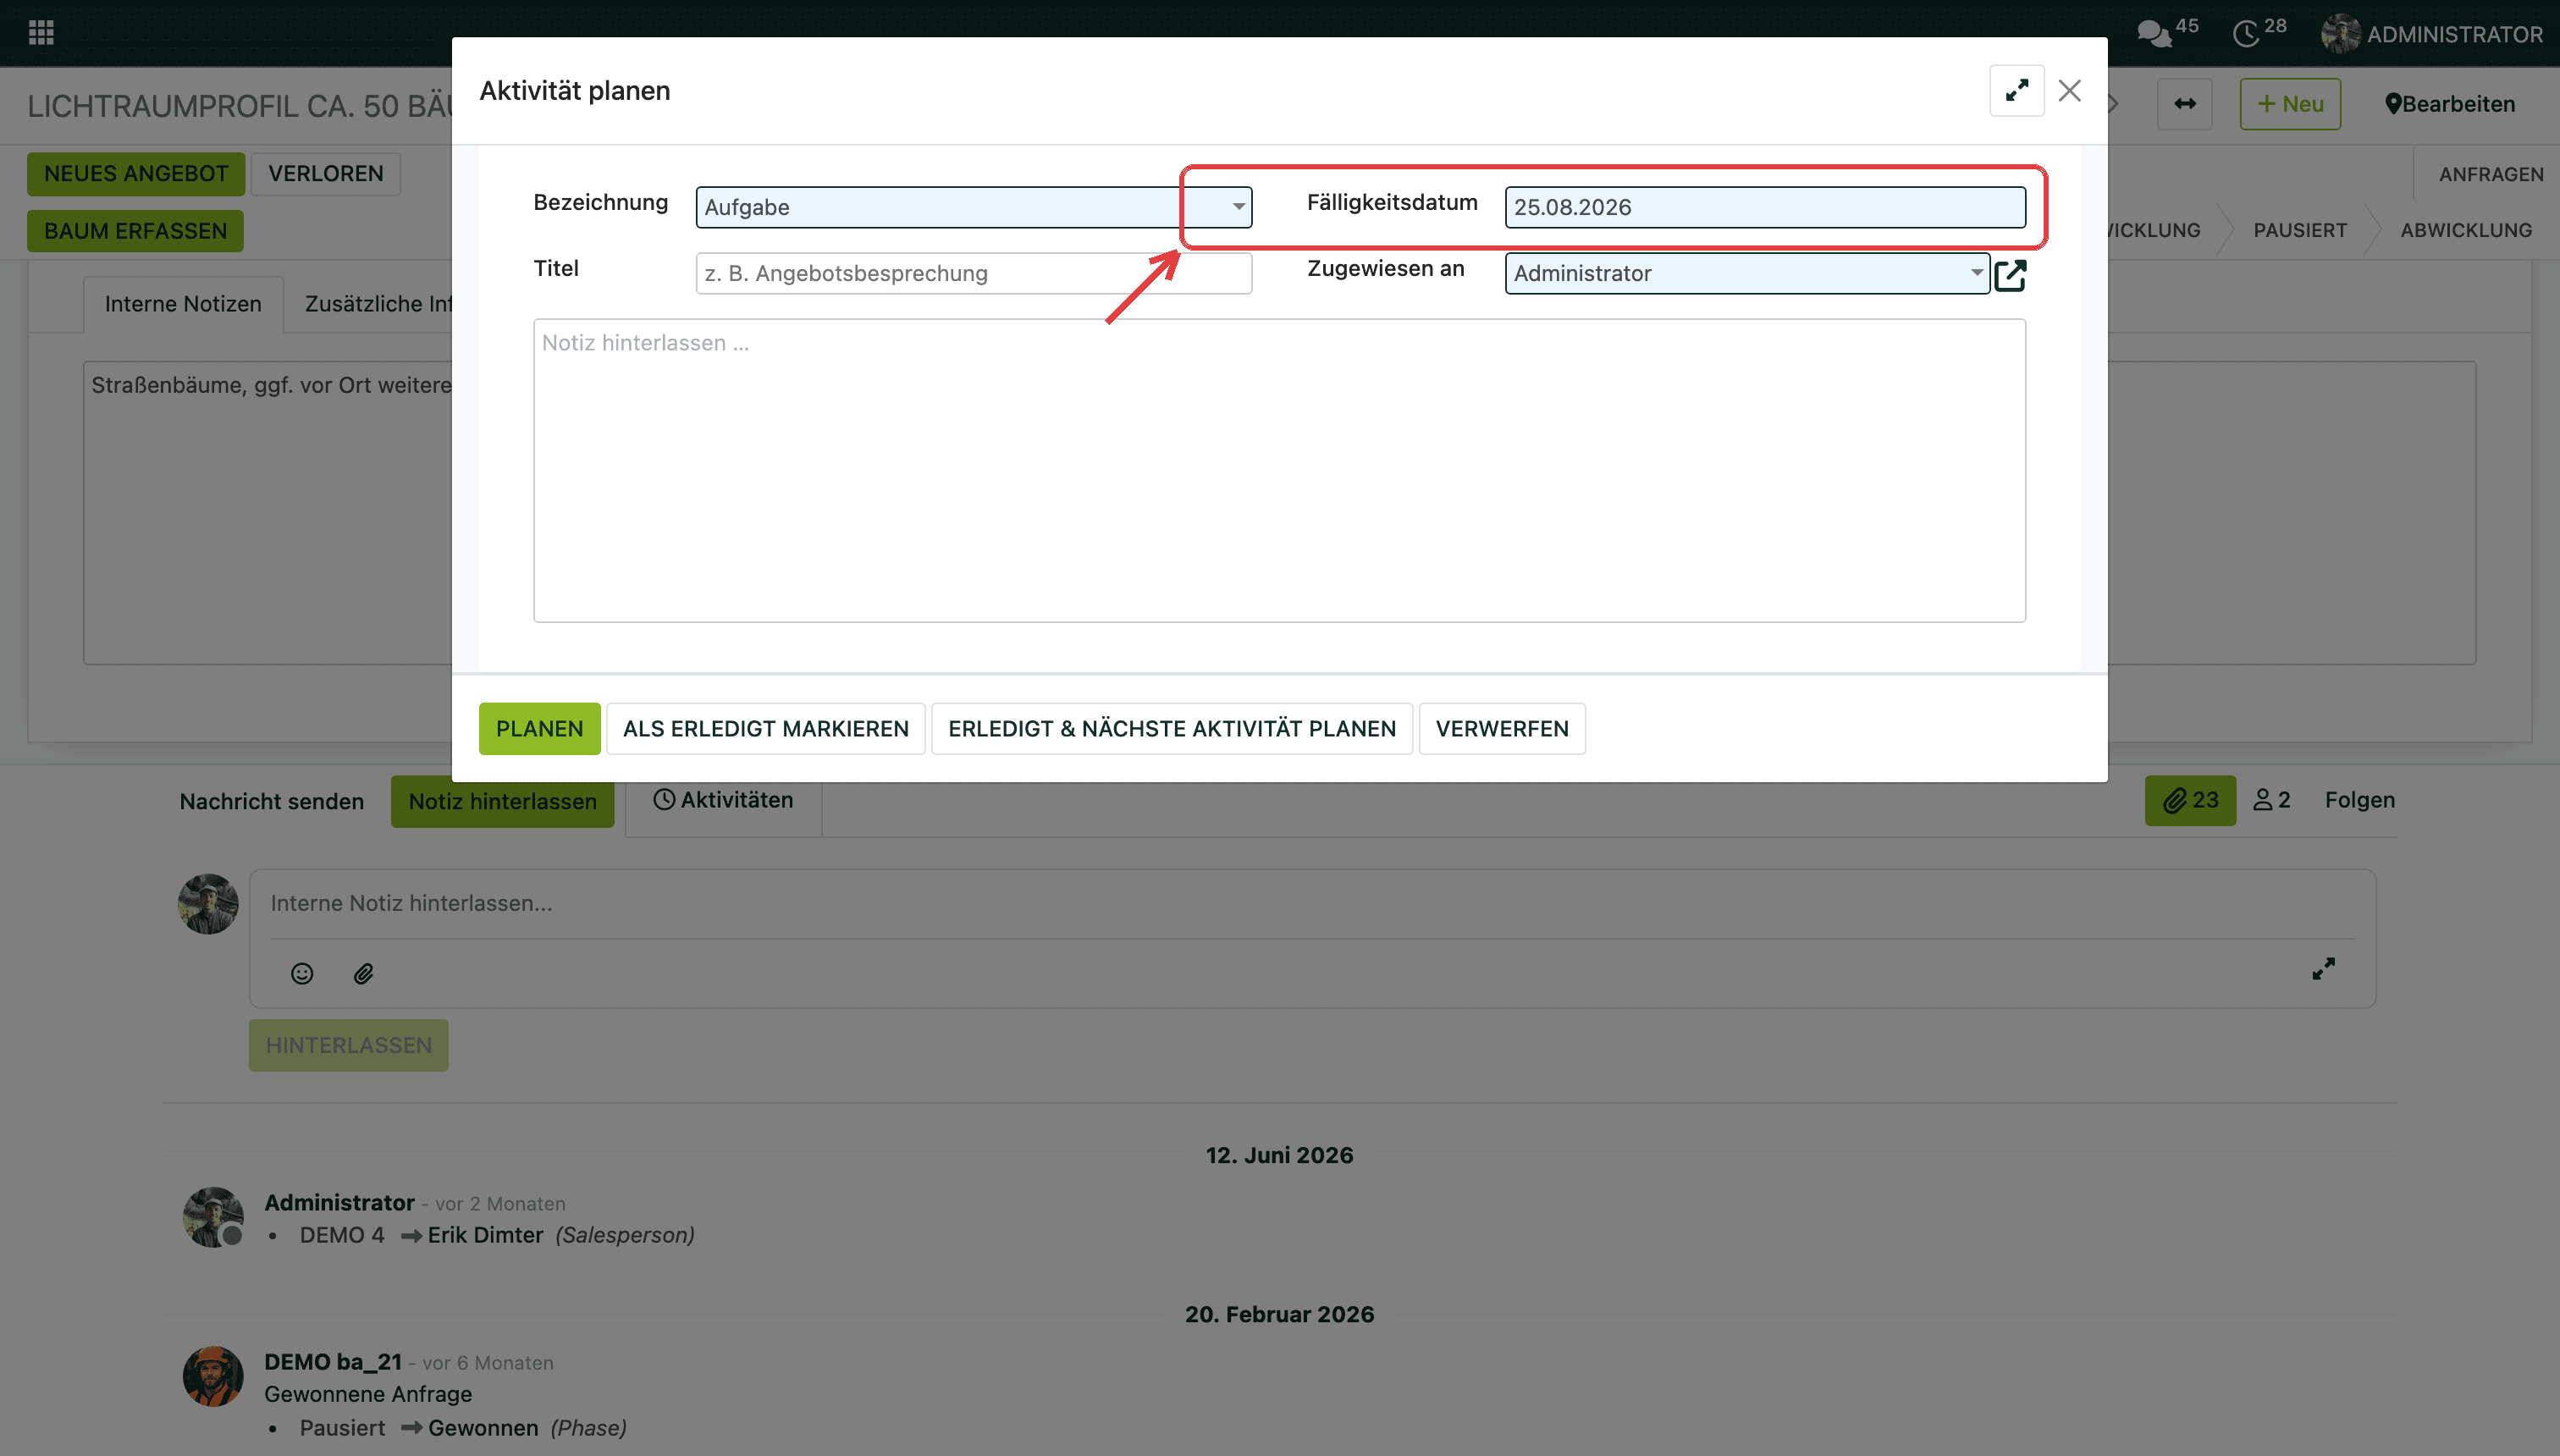This screenshot has height=1456, width=2560.
Task: Click DEMO ba_21 avatar in chatter
Action: (213, 1376)
